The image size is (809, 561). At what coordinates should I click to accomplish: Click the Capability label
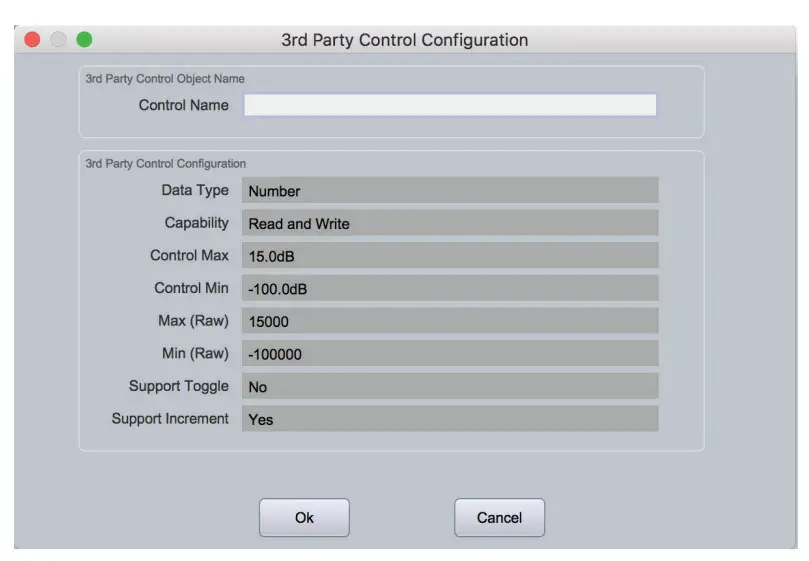(196, 223)
